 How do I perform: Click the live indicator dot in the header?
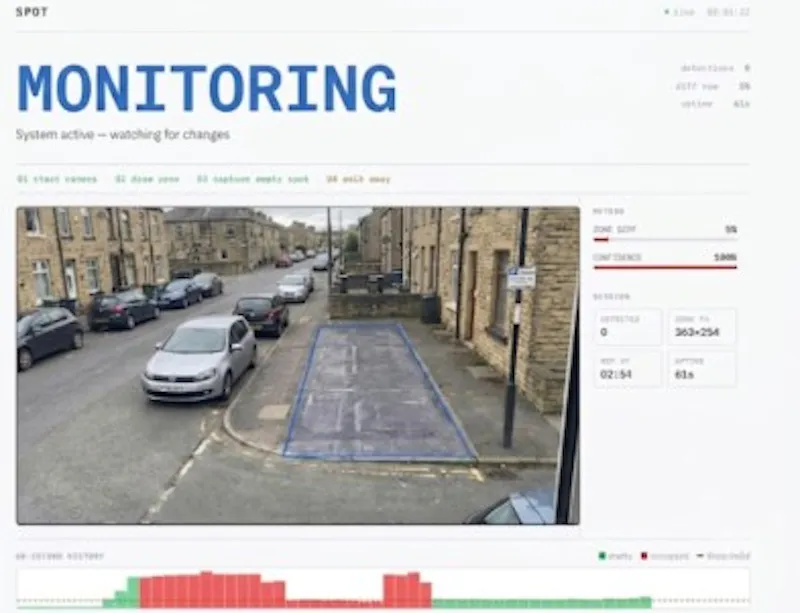click(x=666, y=12)
